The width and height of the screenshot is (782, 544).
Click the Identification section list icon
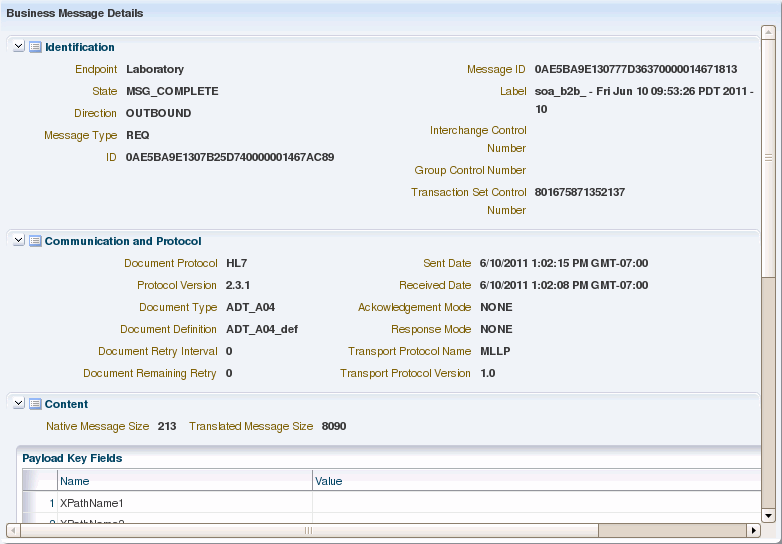pos(35,47)
